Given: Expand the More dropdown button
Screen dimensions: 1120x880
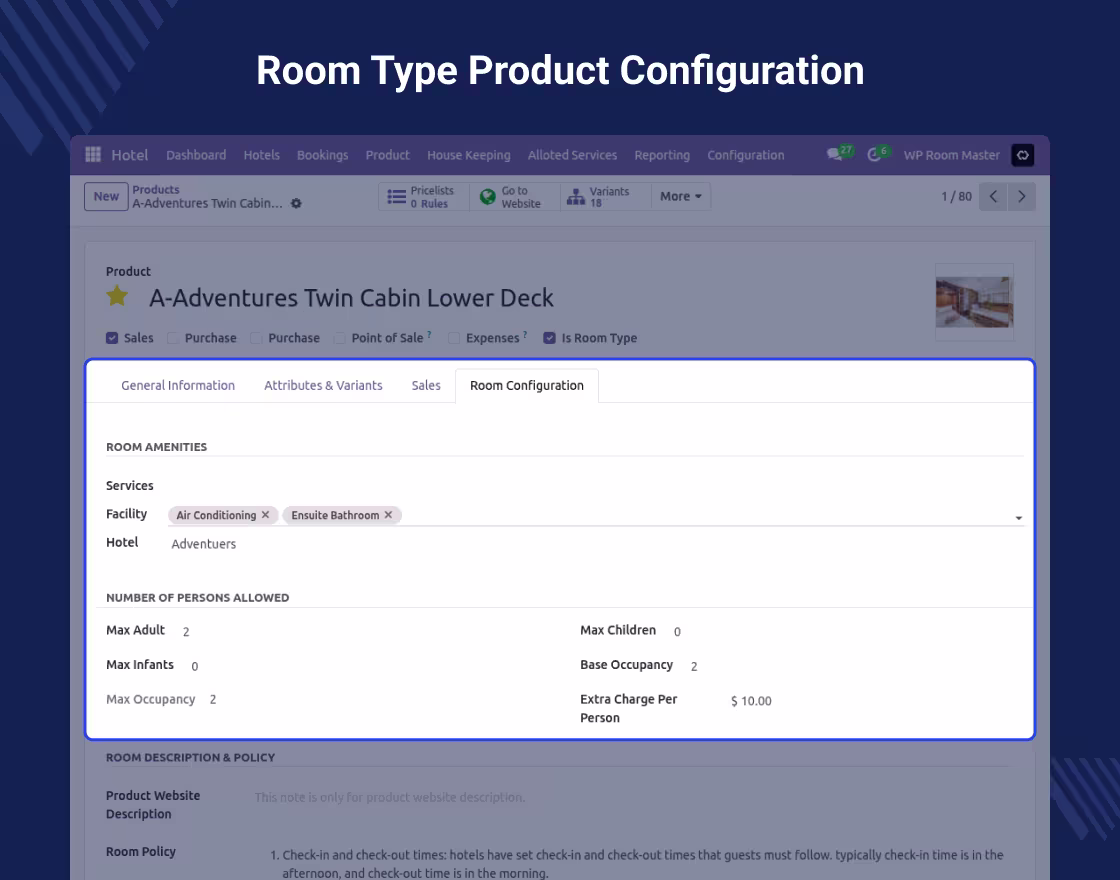Looking at the screenshot, I should point(681,196).
